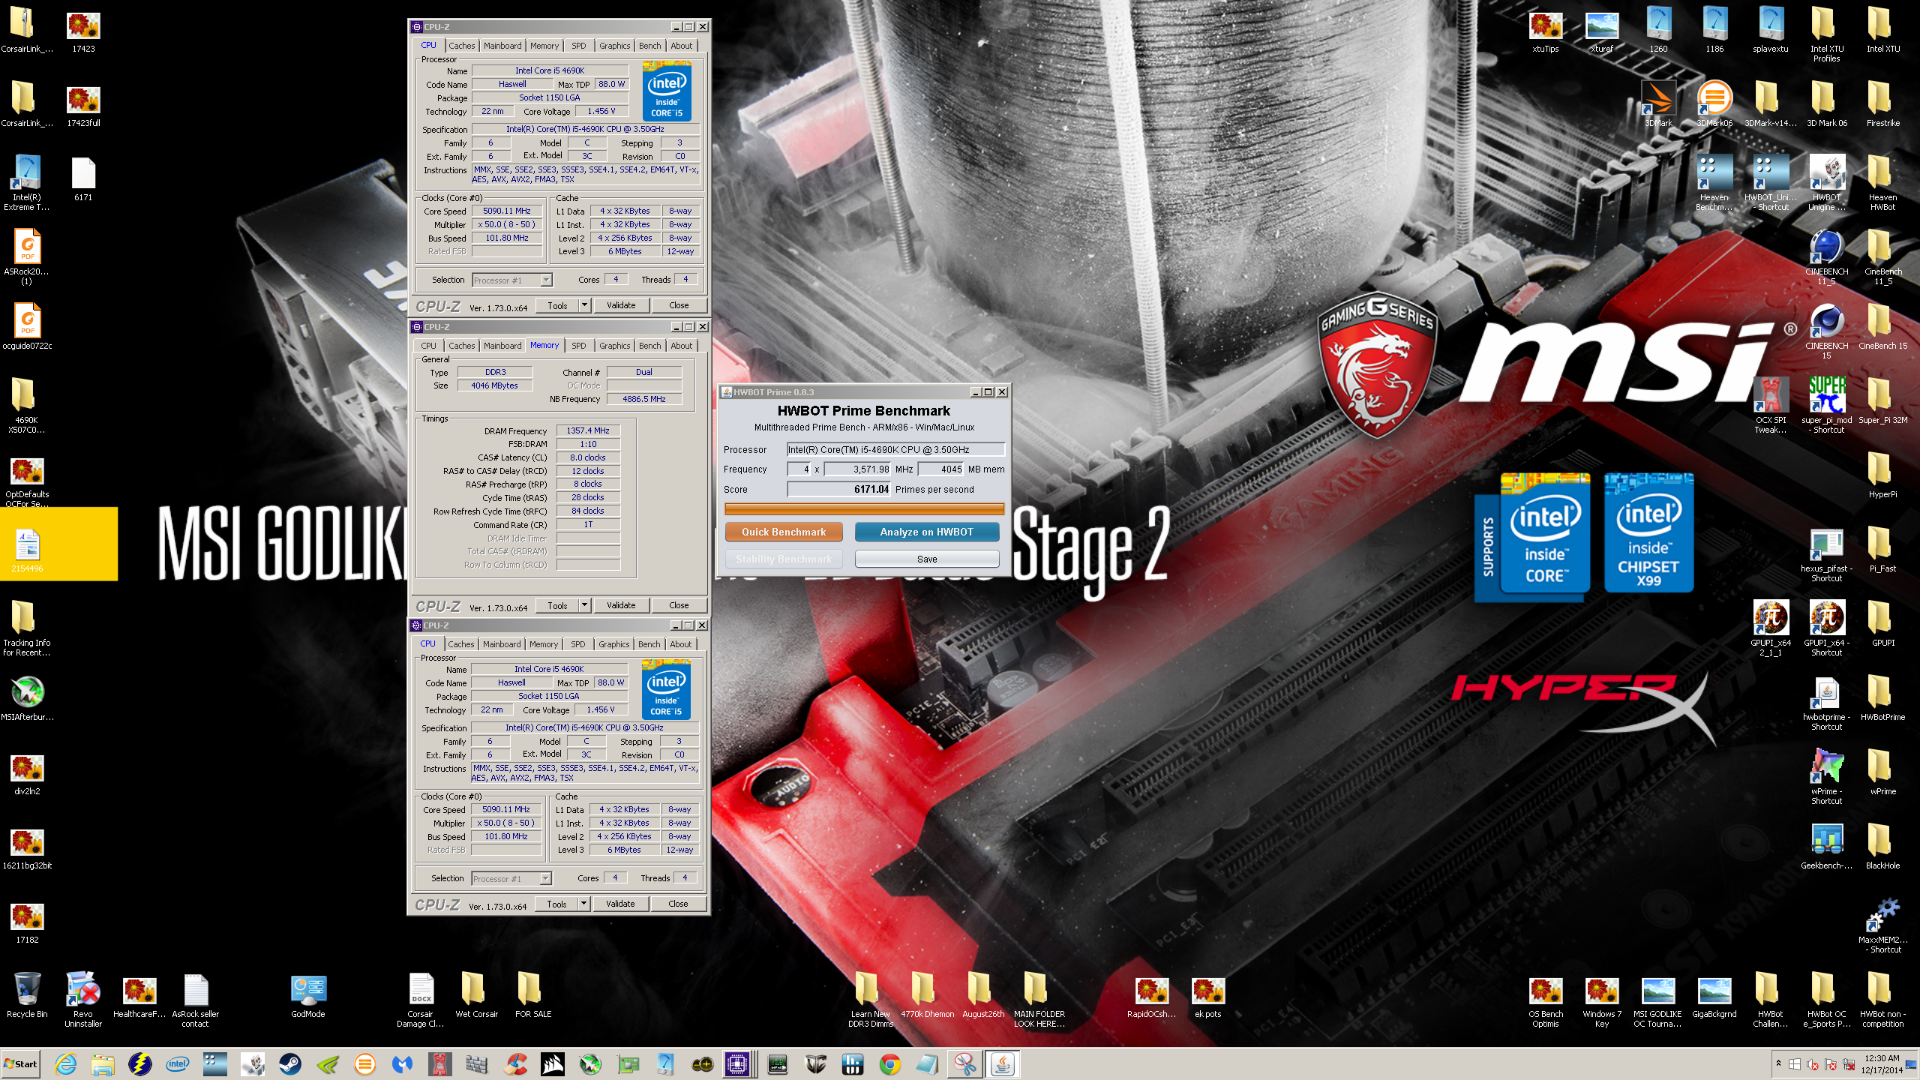The image size is (1920, 1080).
Task: Open Bench tab in bottom CPU-Z window
Action: coord(649,645)
